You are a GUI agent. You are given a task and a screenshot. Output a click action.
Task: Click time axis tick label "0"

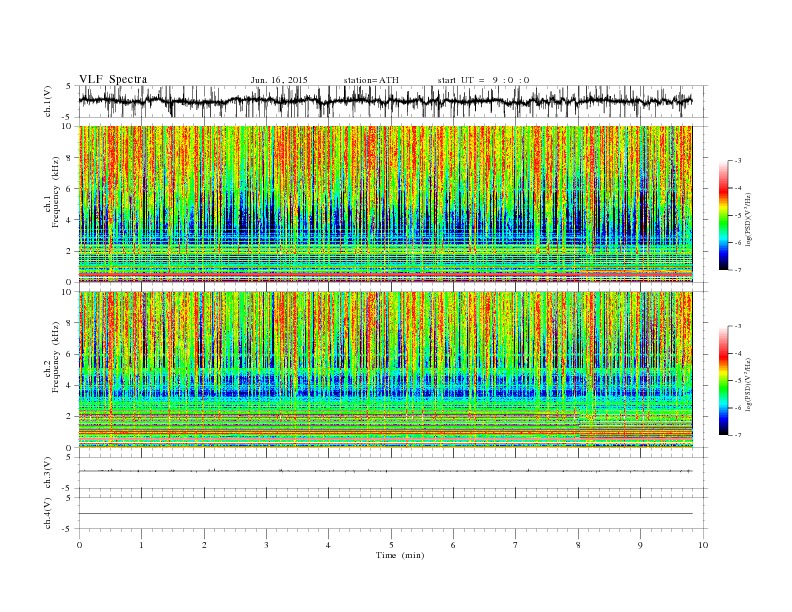pyautogui.click(x=79, y=545)
